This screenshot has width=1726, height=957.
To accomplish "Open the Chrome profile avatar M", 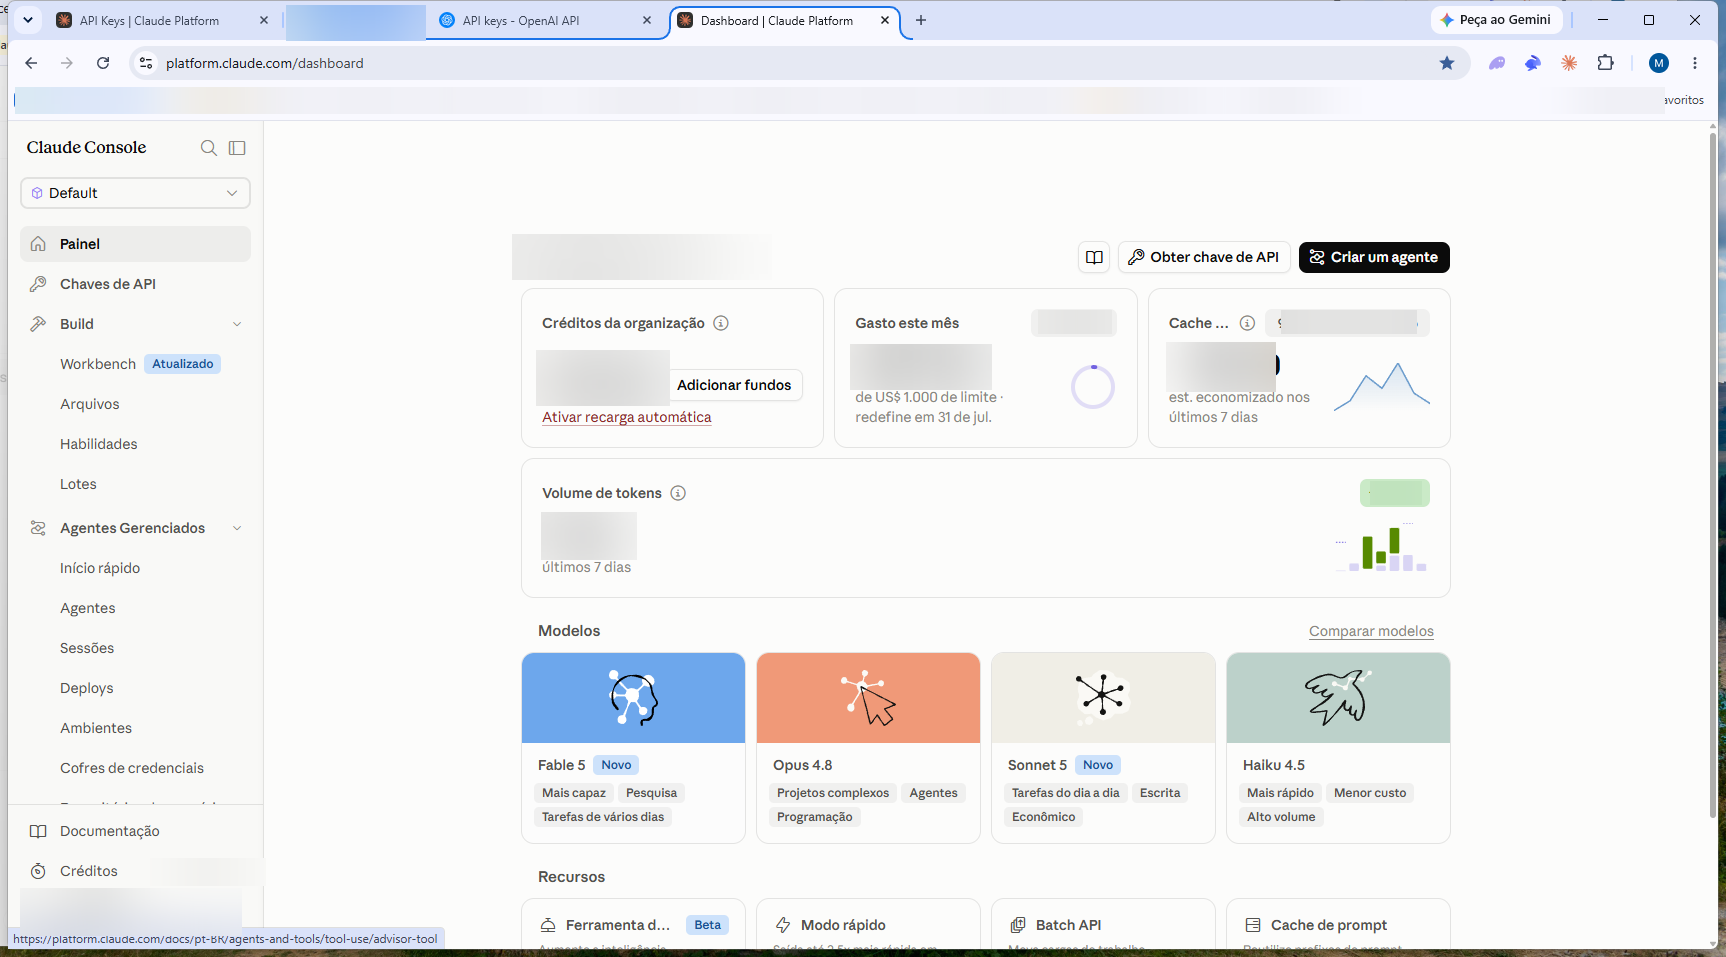I will (x=1659, y=63).
